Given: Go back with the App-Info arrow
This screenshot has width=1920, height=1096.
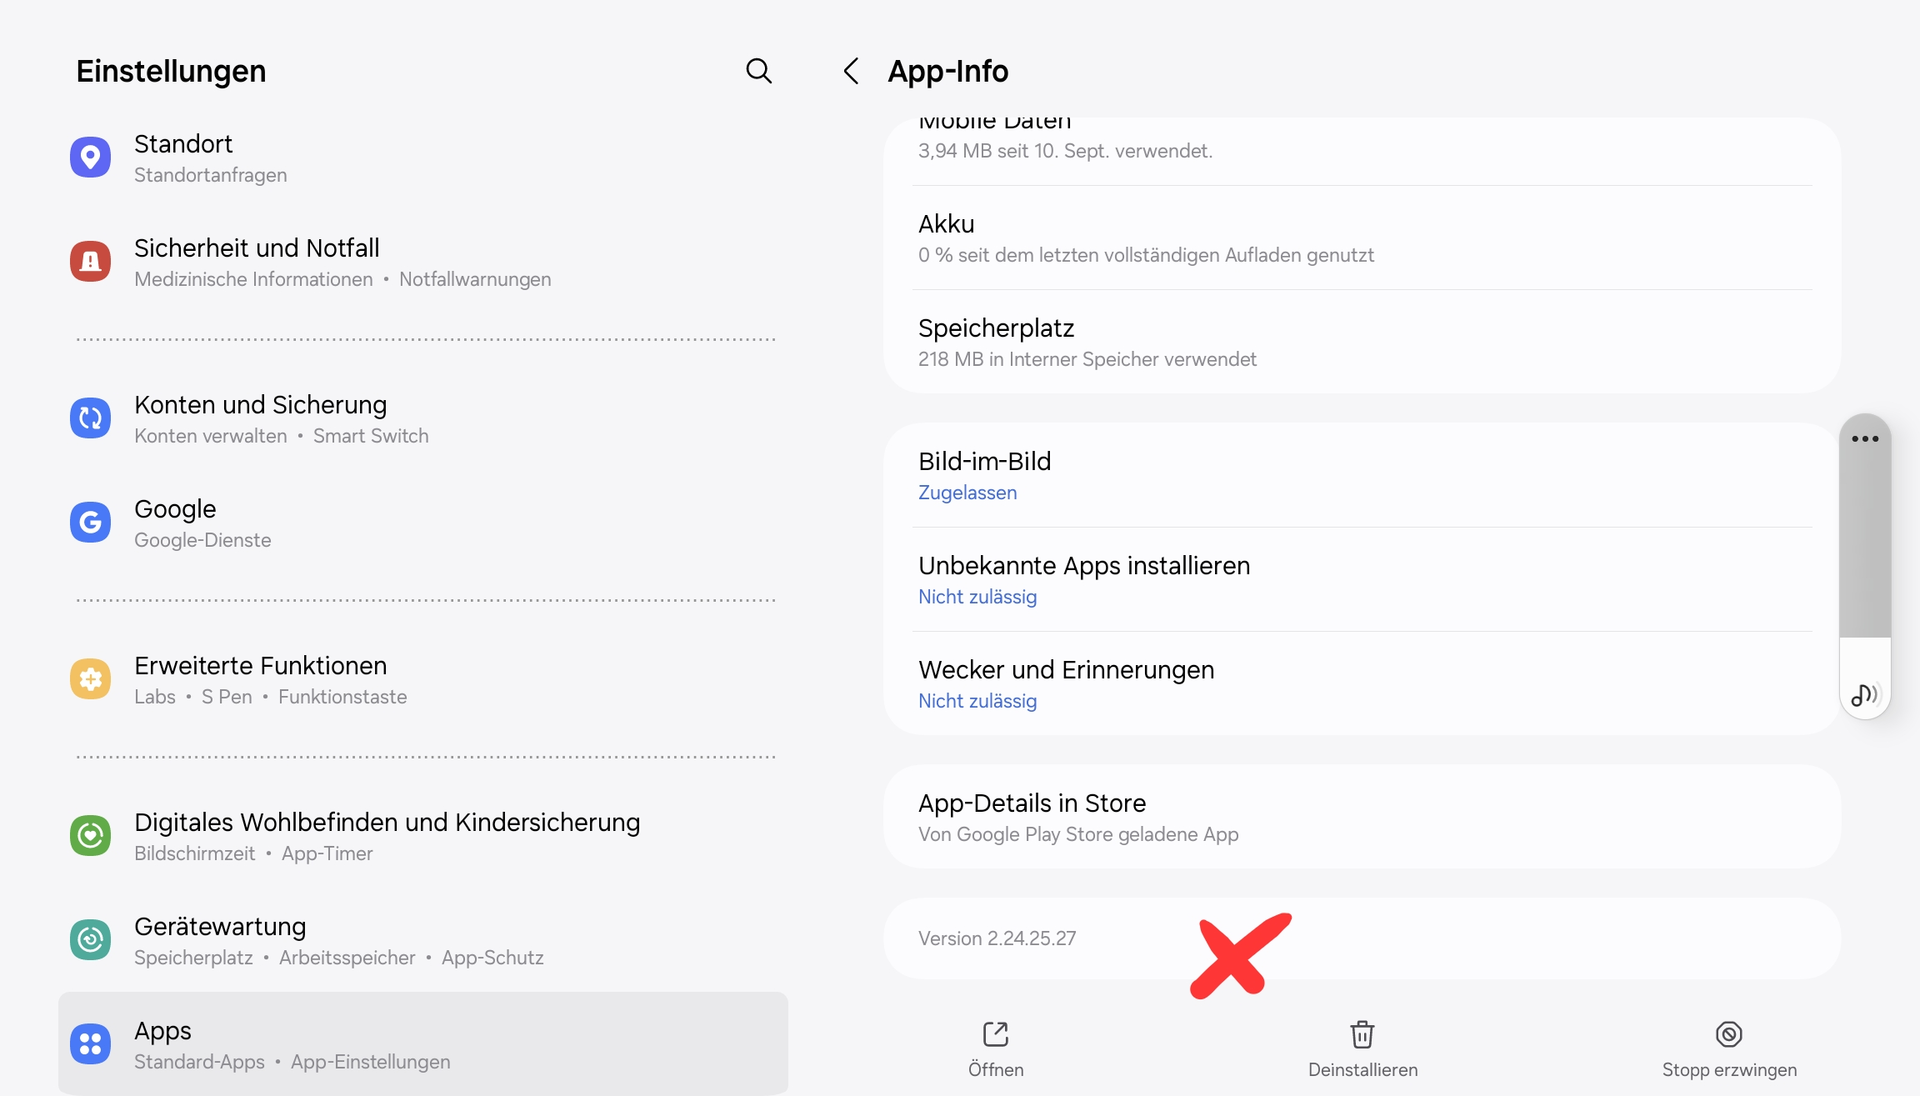Looking at the screenshot, I should tap(851, 71).
